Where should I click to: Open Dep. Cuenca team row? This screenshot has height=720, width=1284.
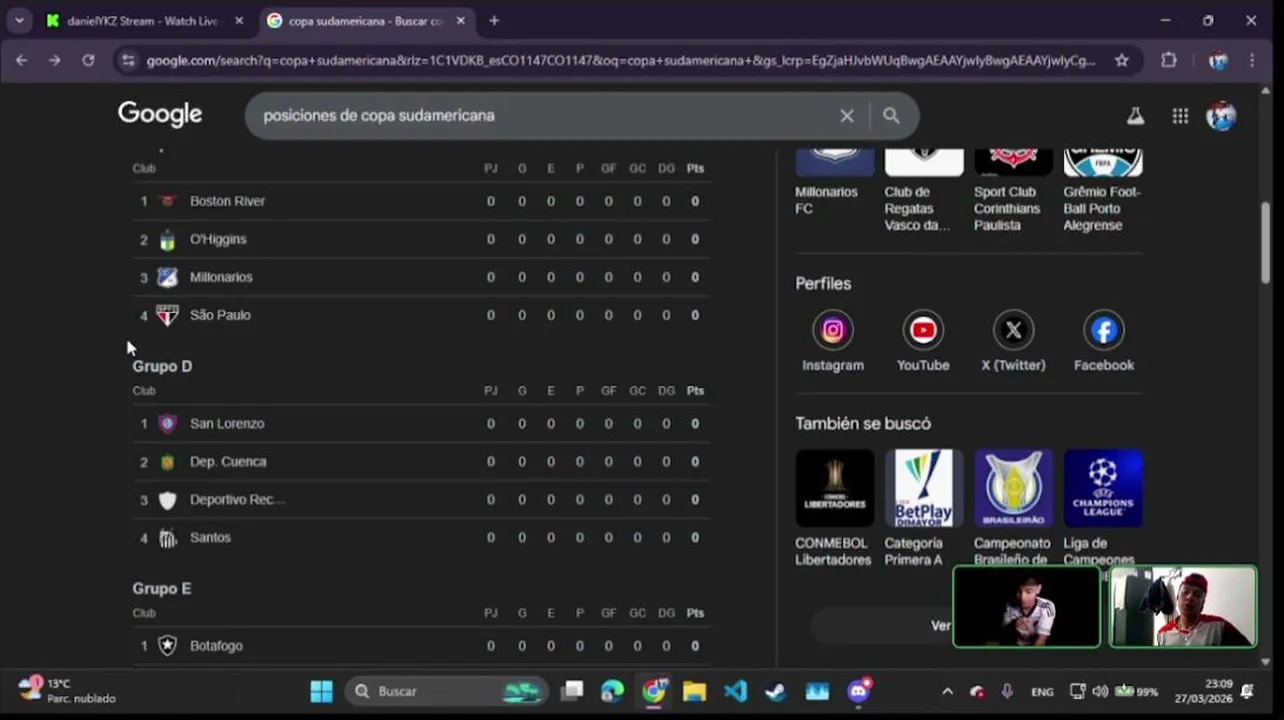pyautogui.click(x=420, y=461)
